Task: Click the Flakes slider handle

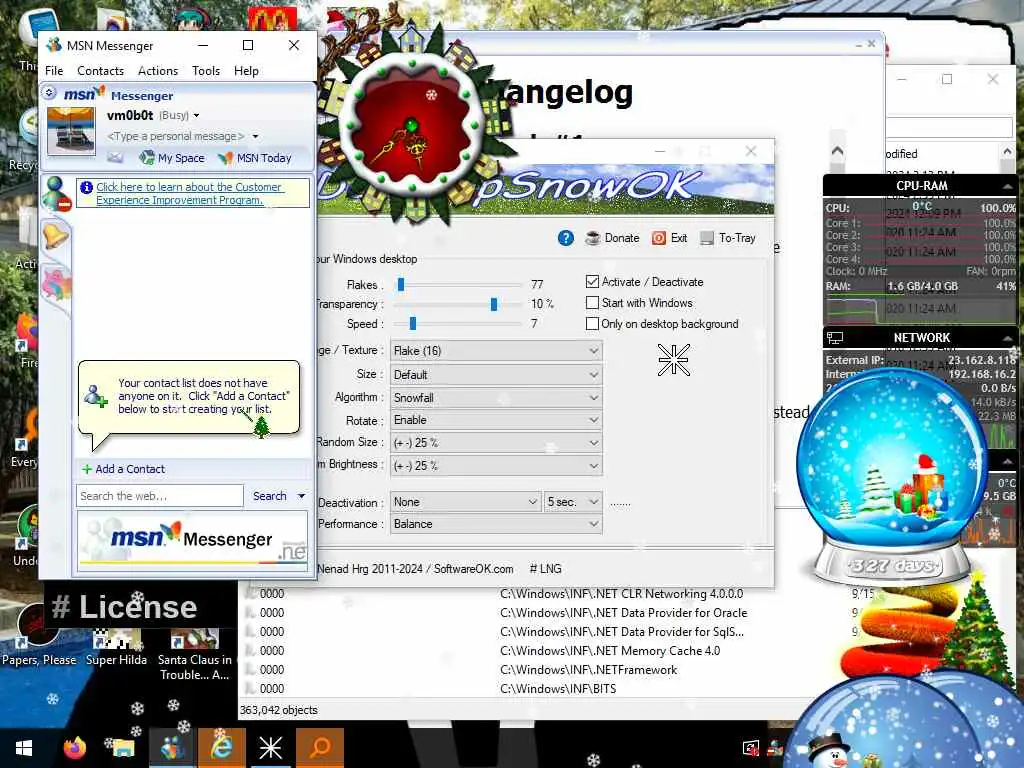Action: 401,284
